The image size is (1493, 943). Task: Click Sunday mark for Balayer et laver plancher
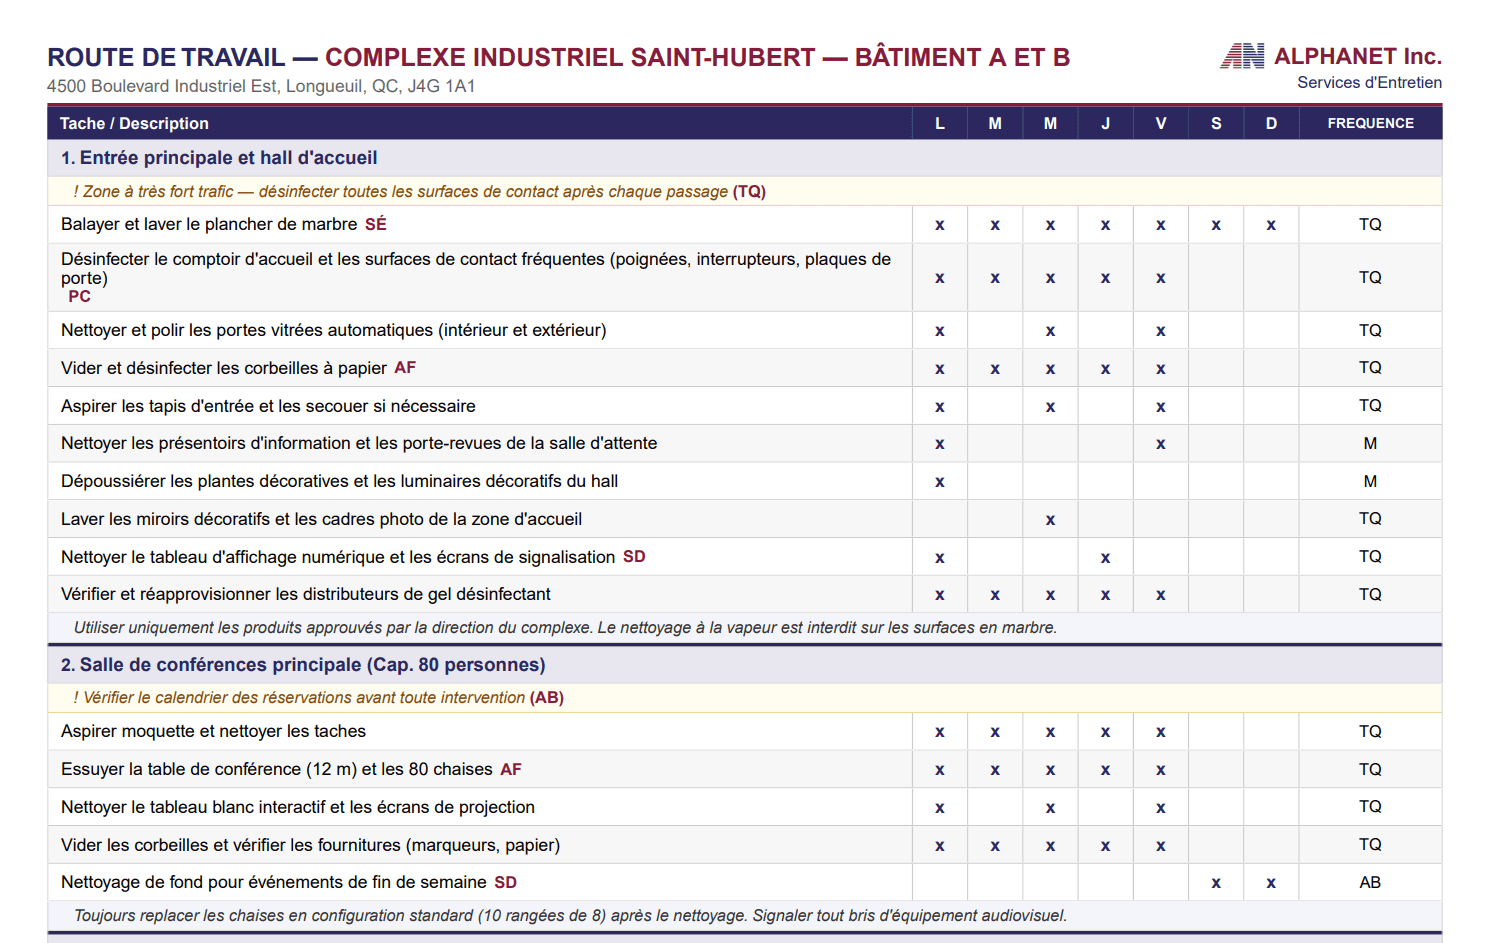pos(1271,225)
